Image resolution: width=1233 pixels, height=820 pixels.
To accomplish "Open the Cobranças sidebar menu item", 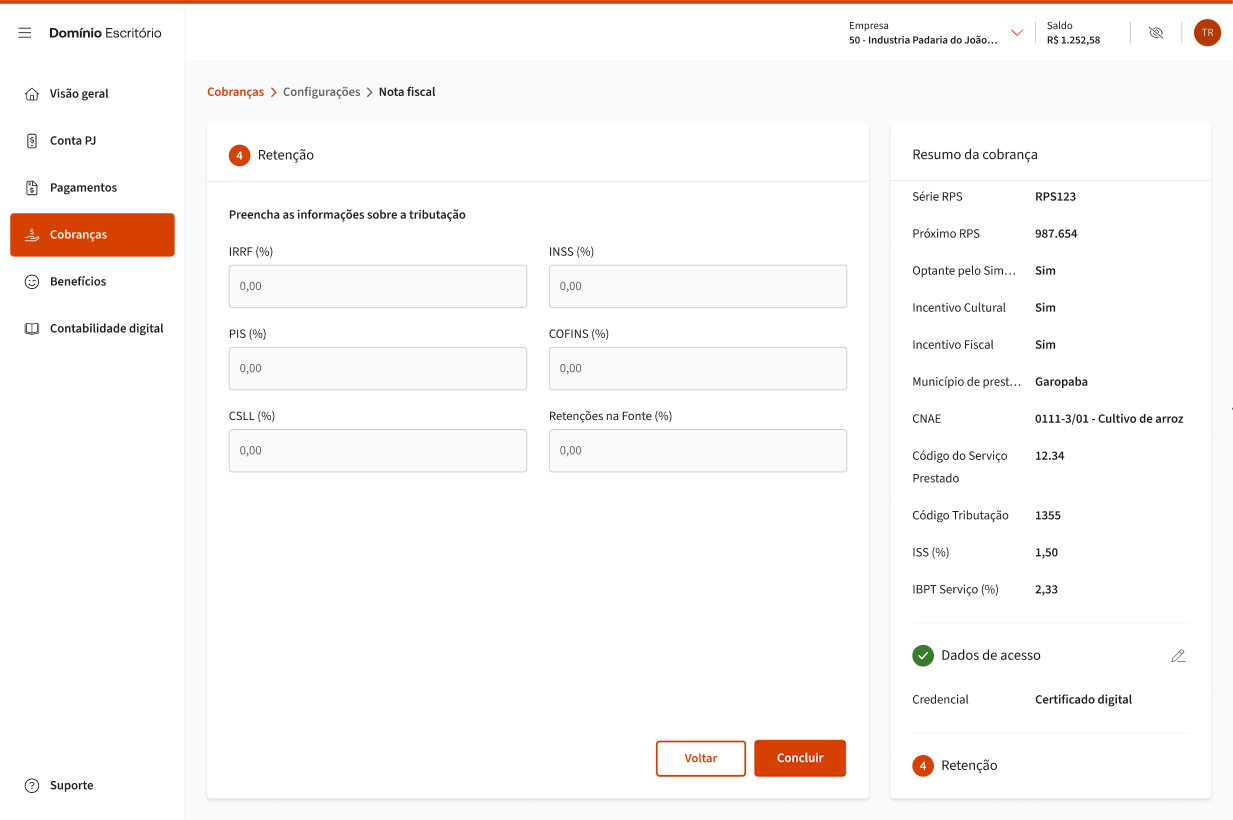I will pos(92,235).
